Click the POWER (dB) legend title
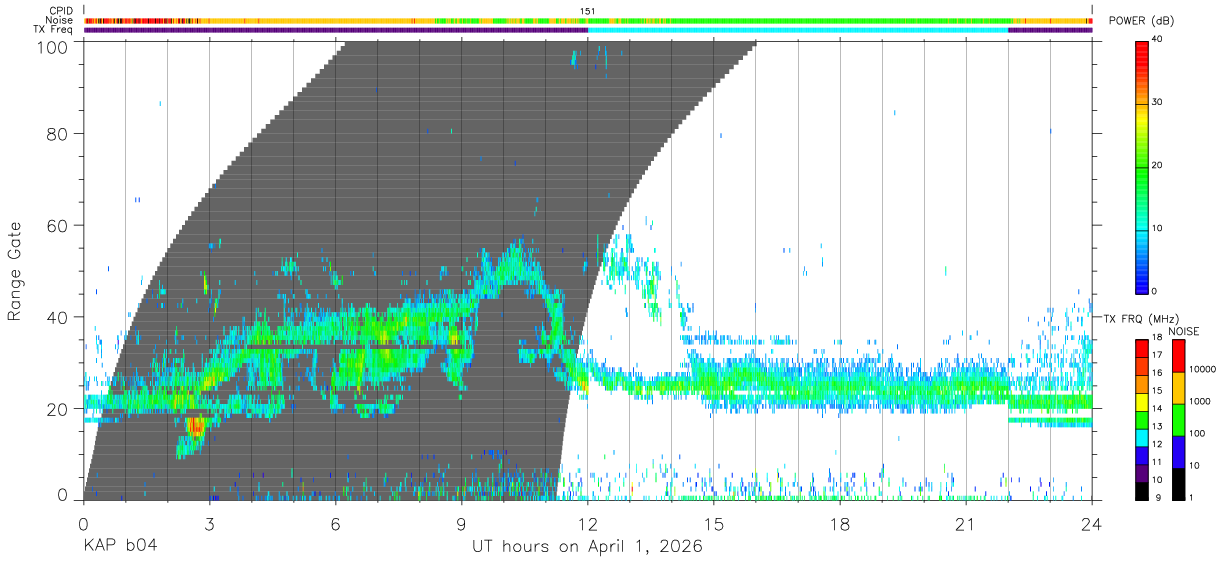 click(x=1142, y=20)
